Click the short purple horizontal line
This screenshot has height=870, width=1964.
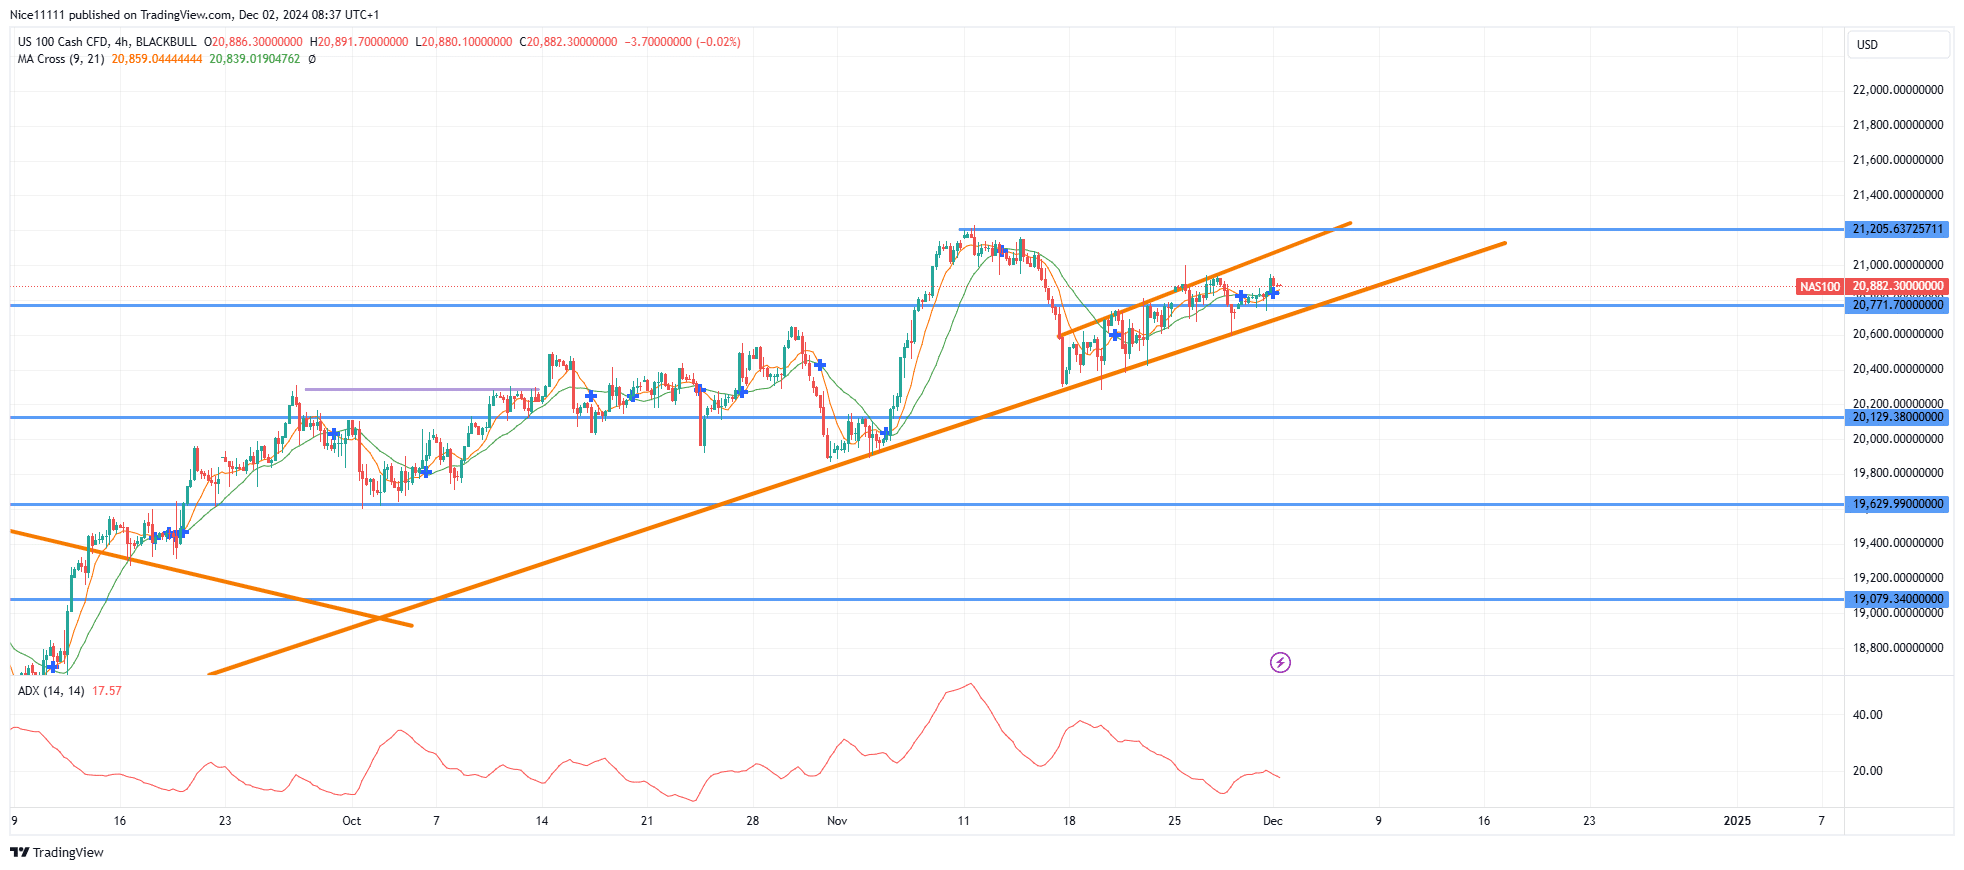pos(421,389)
